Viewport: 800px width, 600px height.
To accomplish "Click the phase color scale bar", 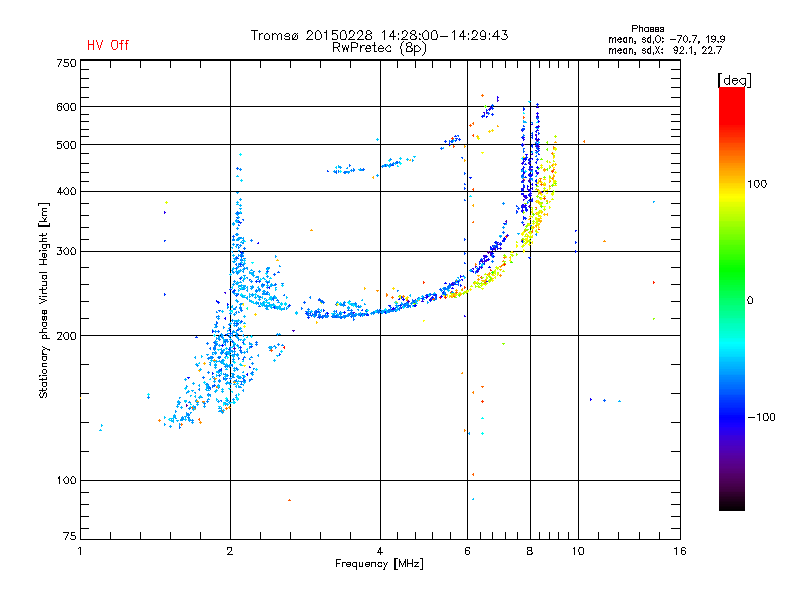I will click(x=732, y=299).
